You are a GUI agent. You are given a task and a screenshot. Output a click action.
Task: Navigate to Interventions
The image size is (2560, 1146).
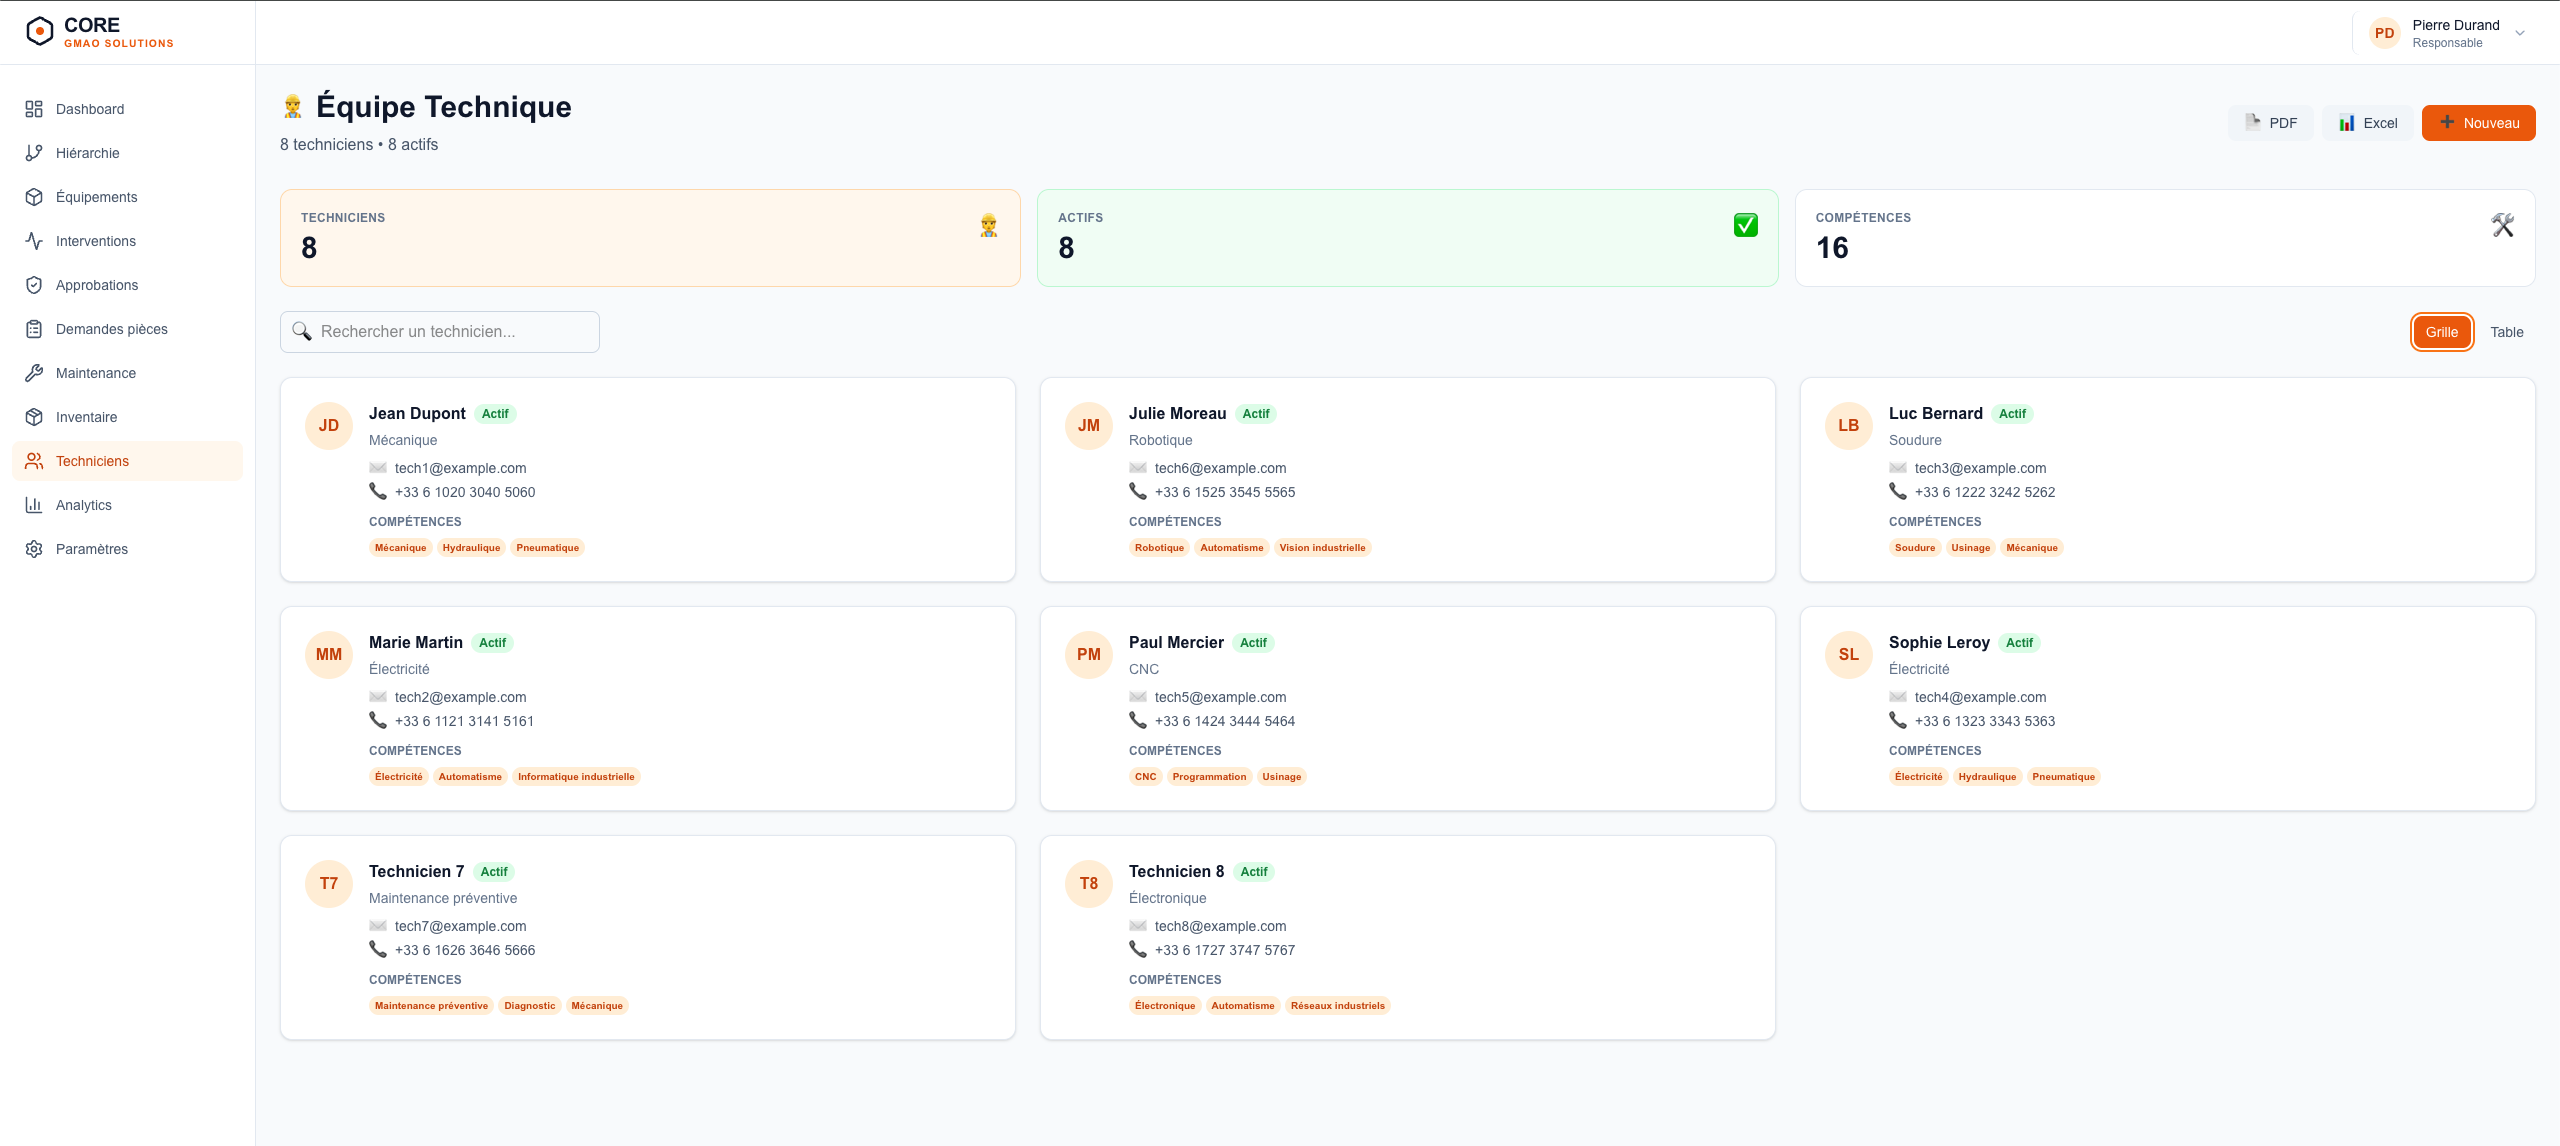(x=128, y=241)
